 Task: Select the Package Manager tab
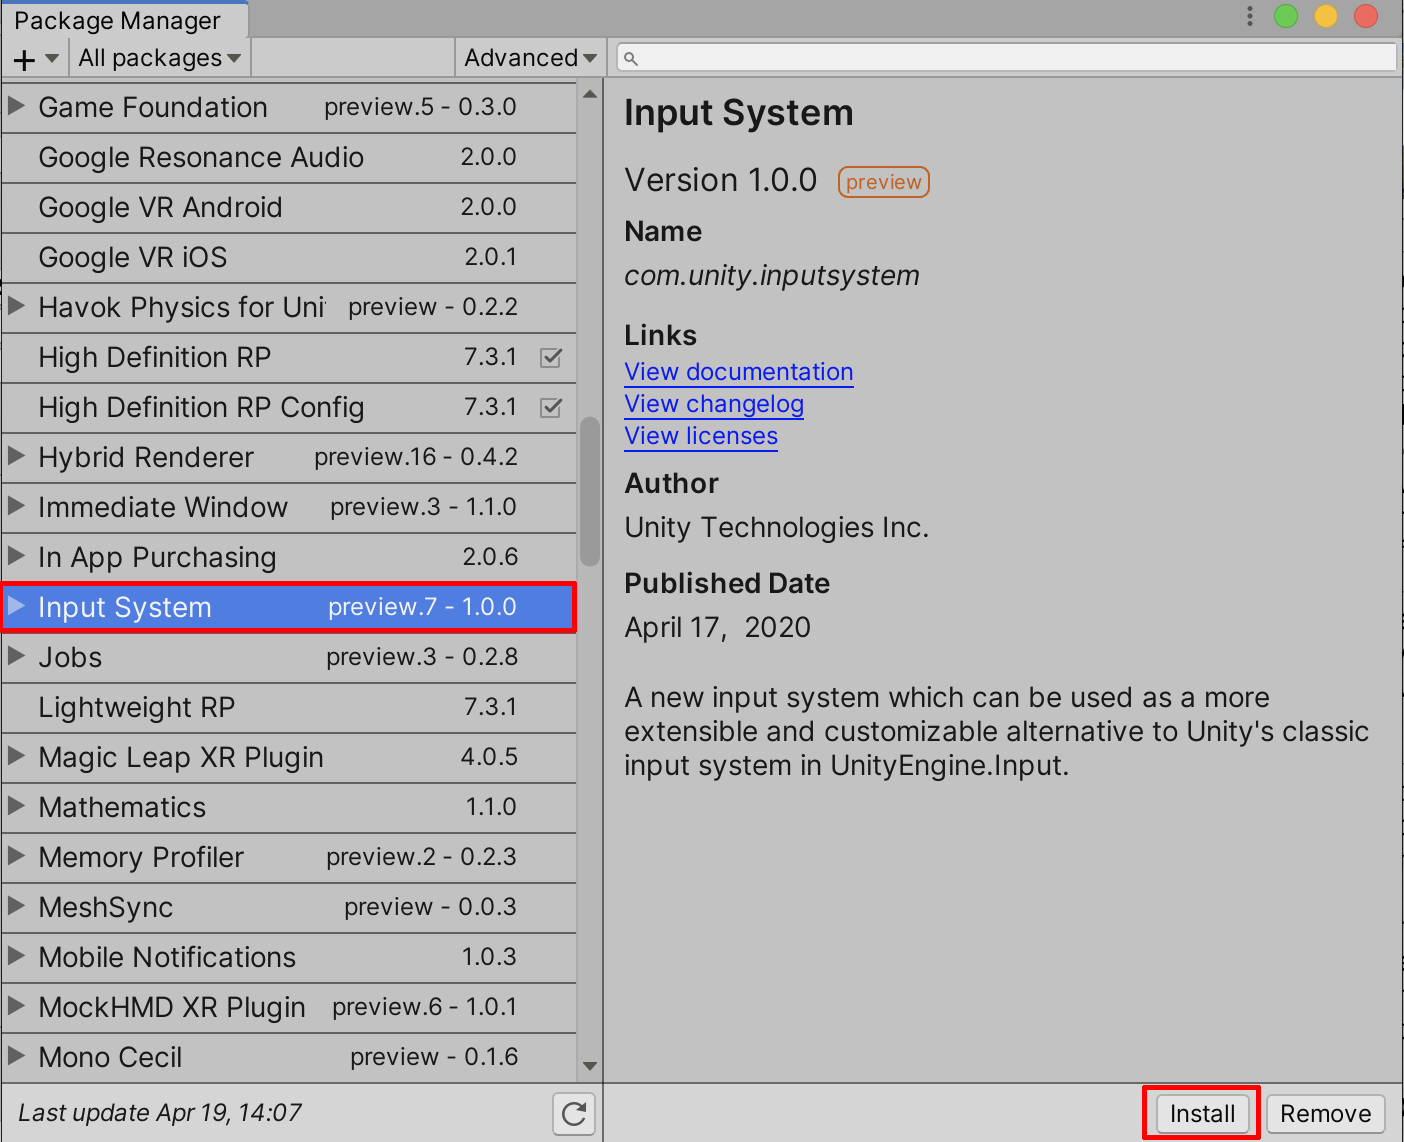click(117, 20)
